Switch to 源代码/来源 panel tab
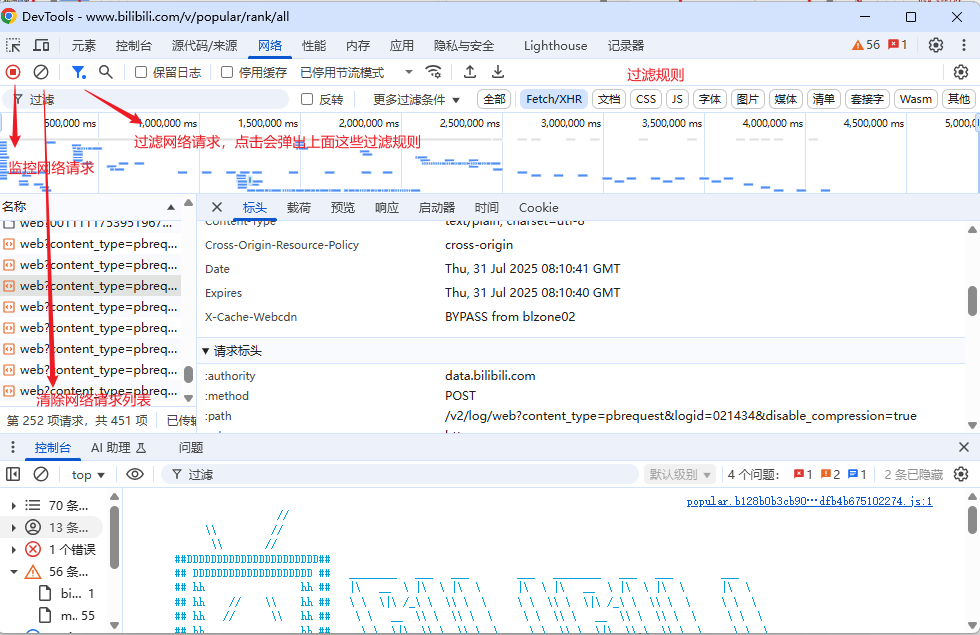The width and height of the screenshot is (980, 635). [204, 46]
